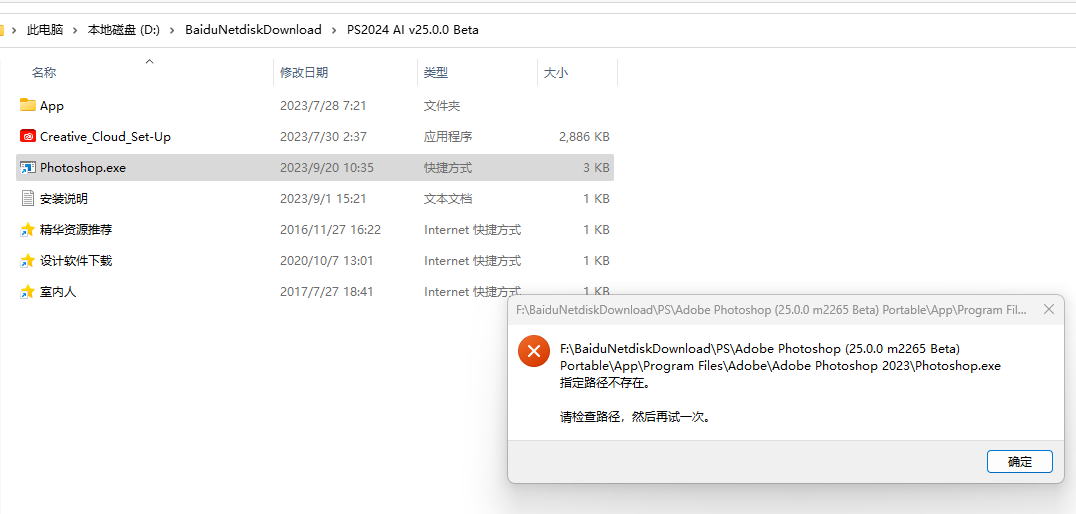The image size is (1076, 514).
Task: Sort files by 修改日期 column
Action: 303,73
